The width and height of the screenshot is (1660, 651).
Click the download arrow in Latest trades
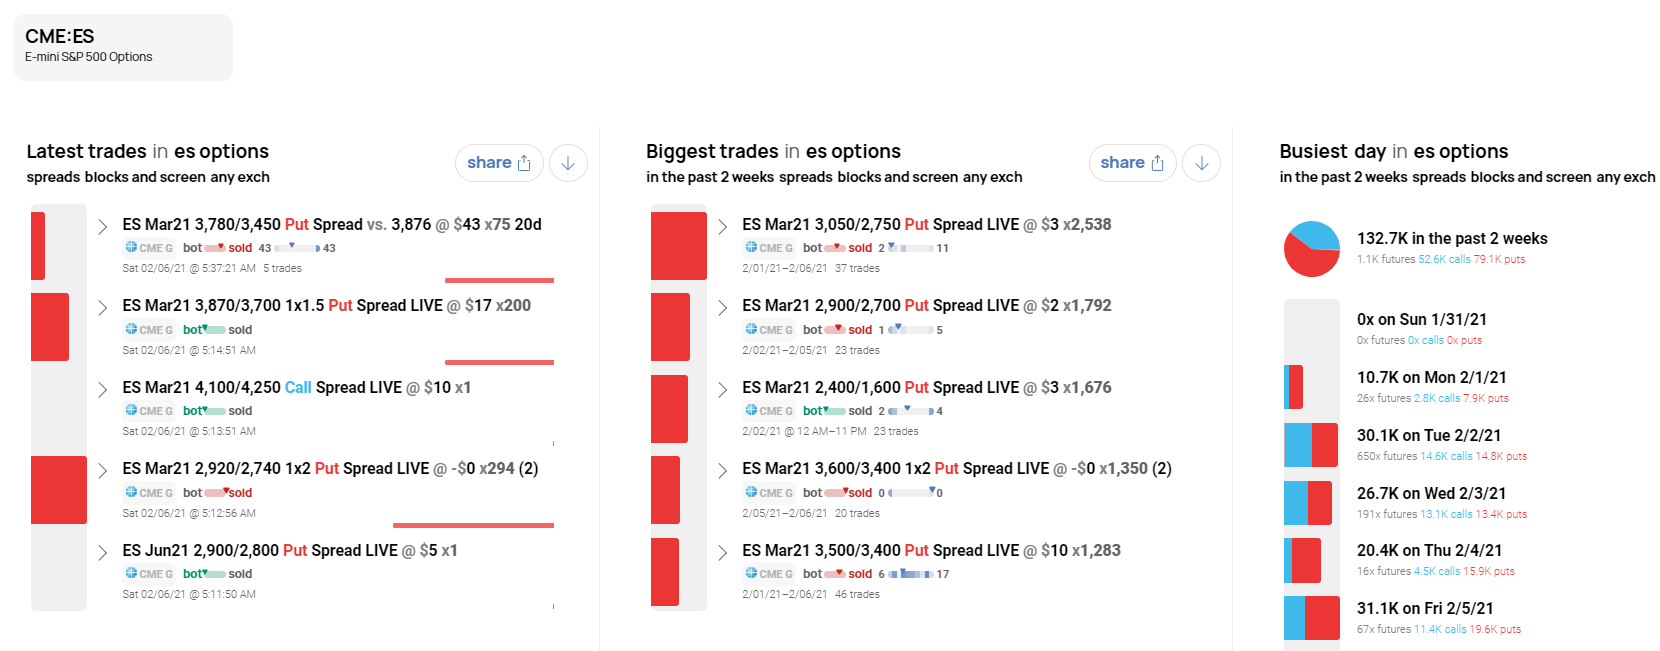pos(568,163)
